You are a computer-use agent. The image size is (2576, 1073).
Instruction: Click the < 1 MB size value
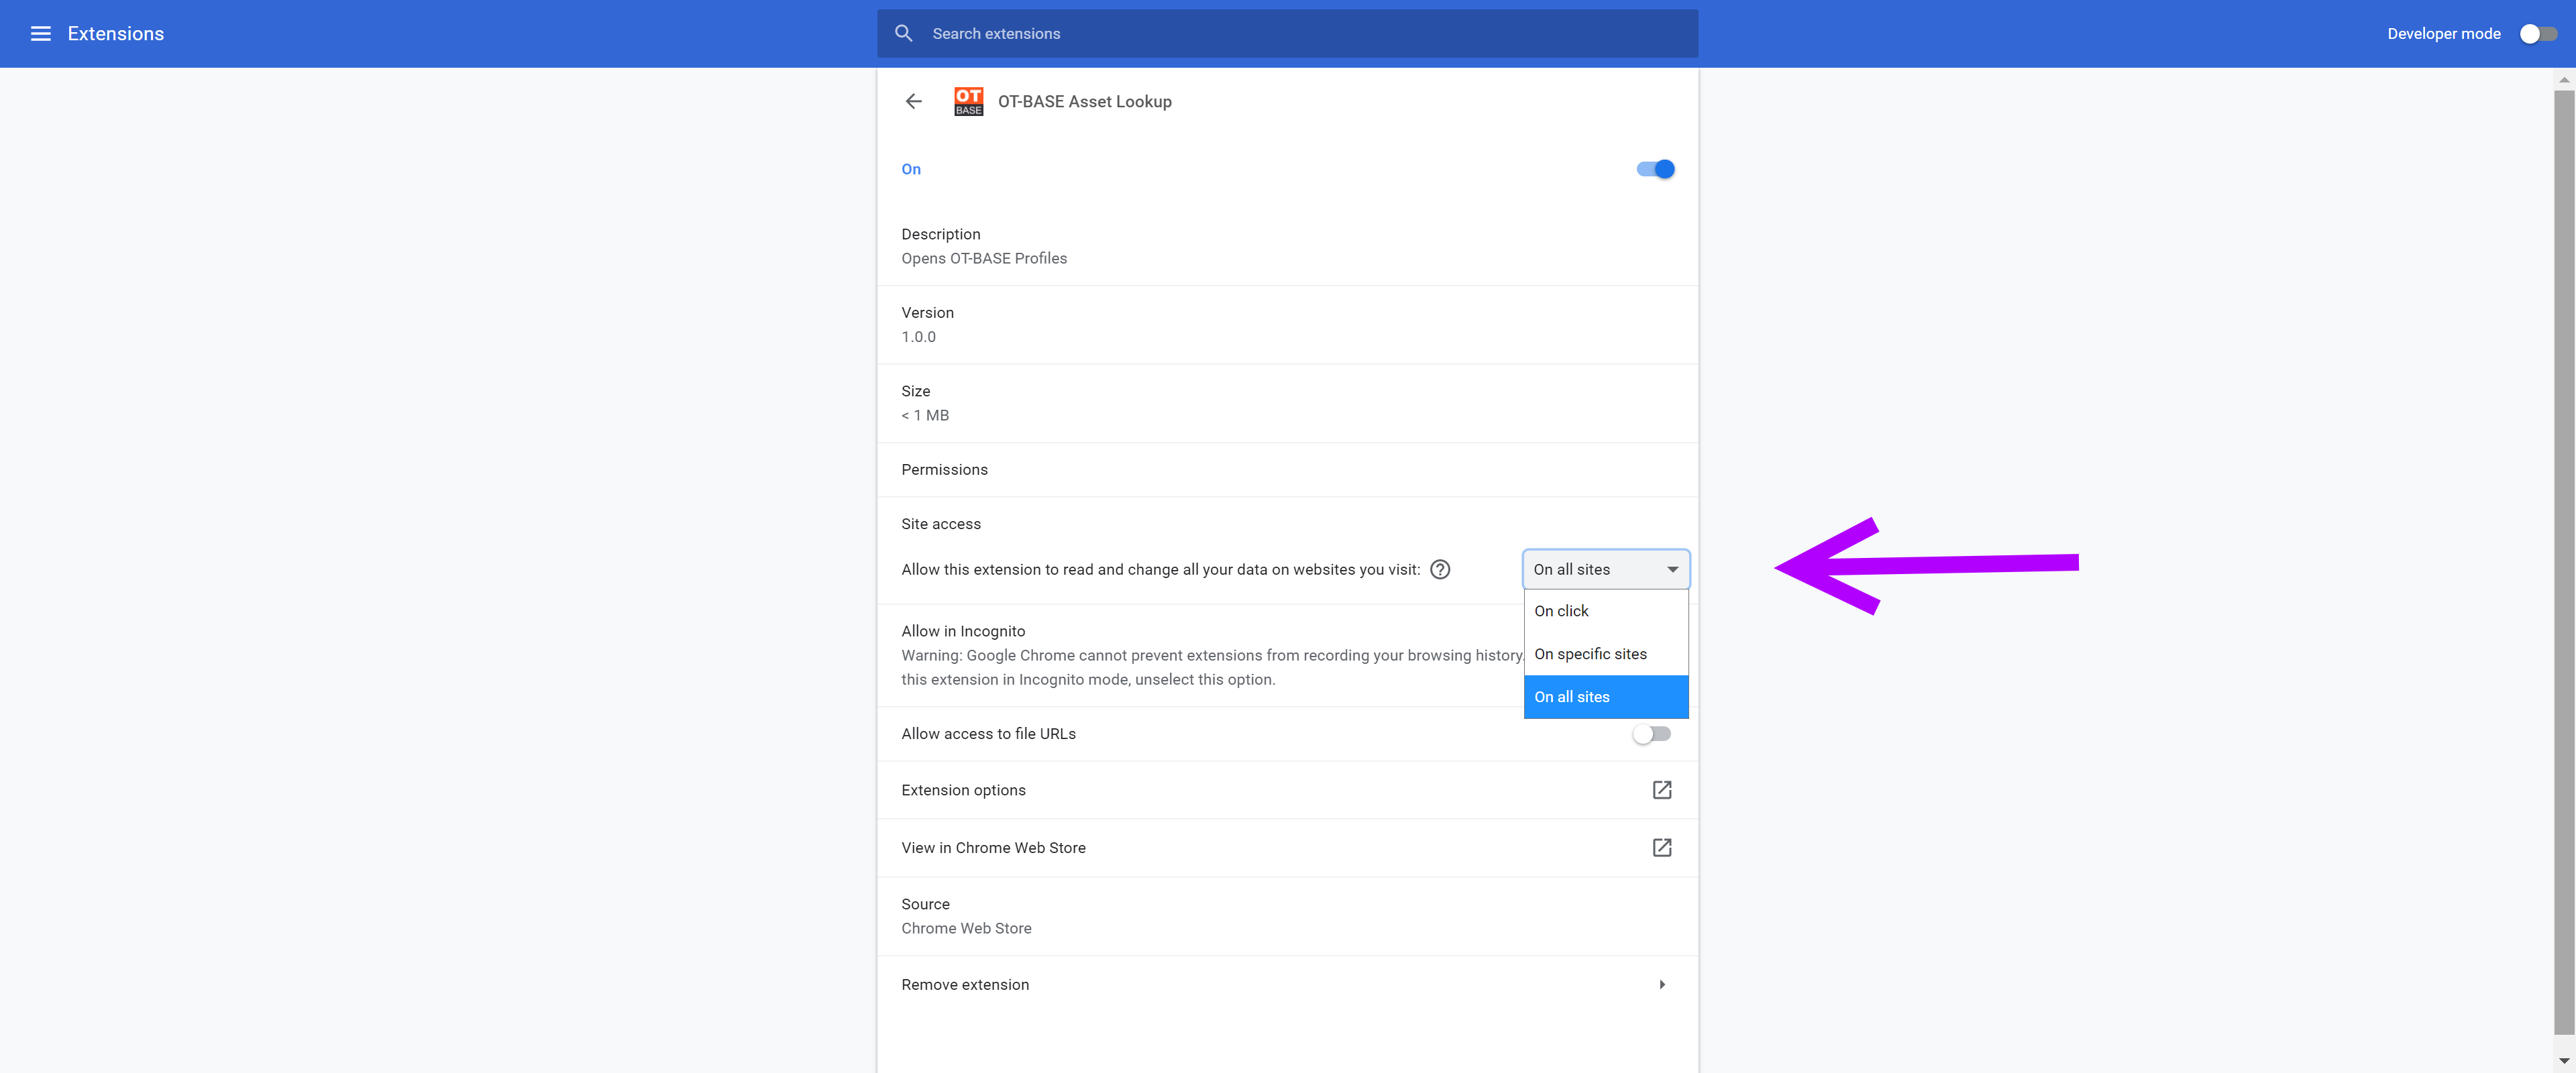click(x=925, y=415)
